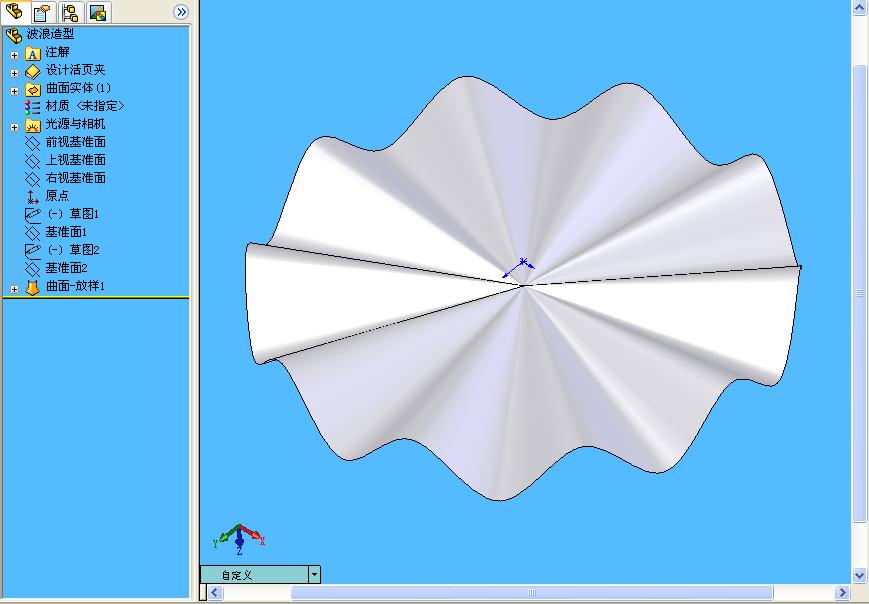Select the 设计活页夹 label

75,70
